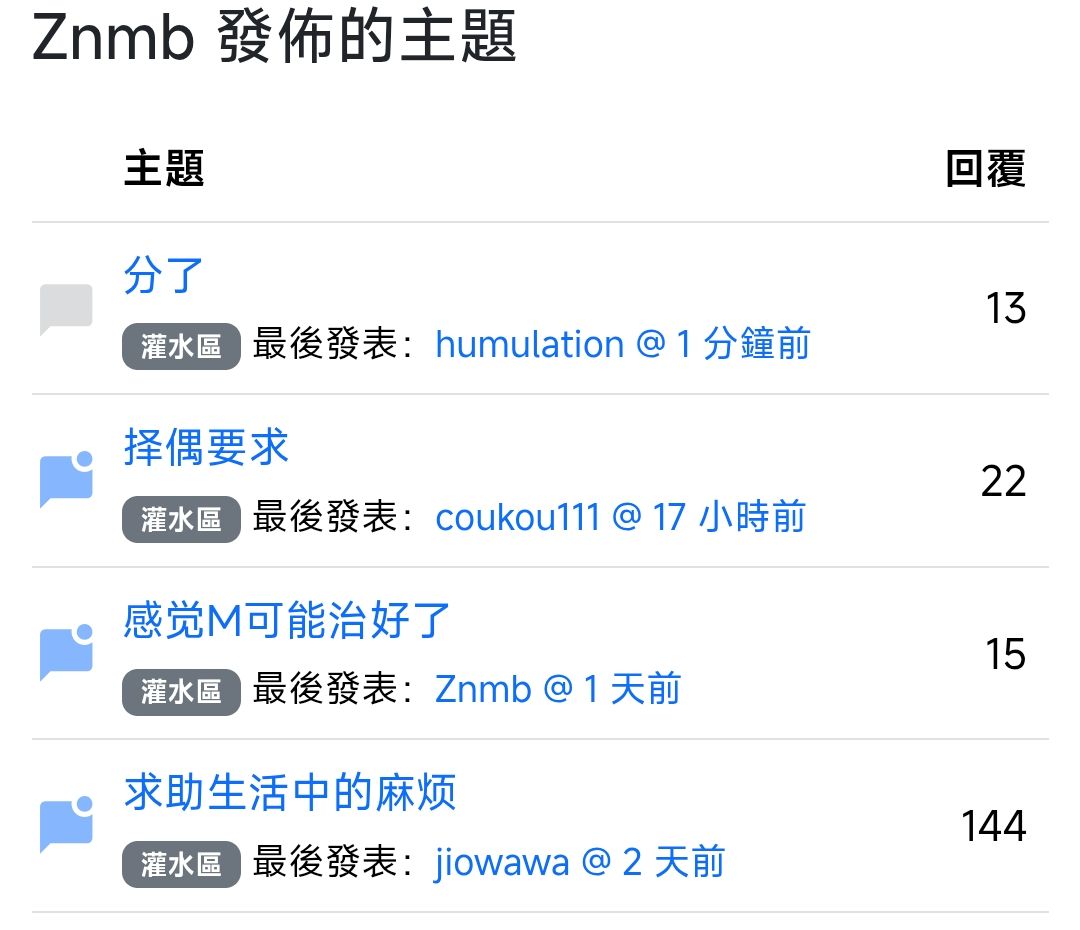This screenshot has height=930, width=1080.
Task: Click the grey read-topic icon beside 分了
Action: pos(66,309)
